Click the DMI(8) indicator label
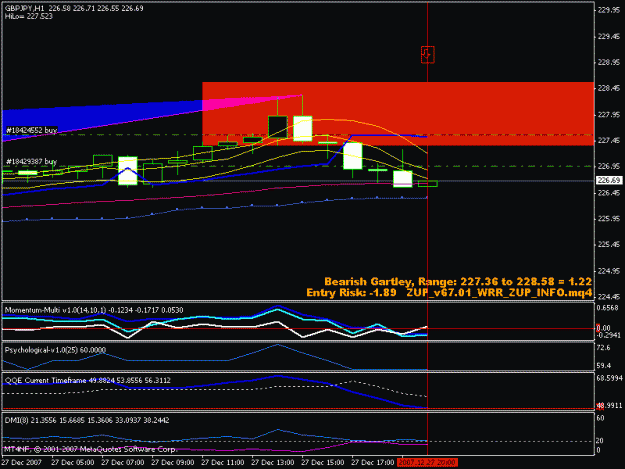This screenshot has height=469, width=625. 87,420
